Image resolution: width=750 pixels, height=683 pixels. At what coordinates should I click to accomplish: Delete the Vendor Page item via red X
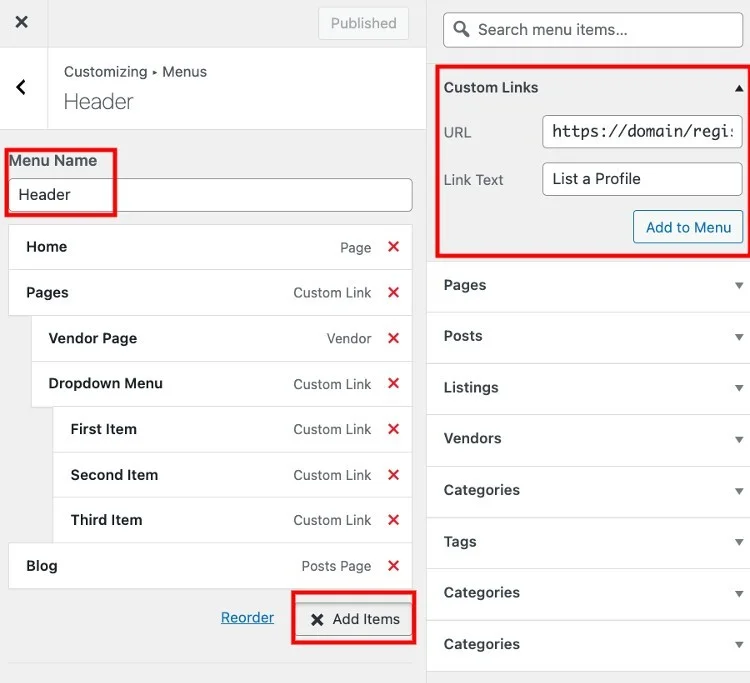coord(394,338)
